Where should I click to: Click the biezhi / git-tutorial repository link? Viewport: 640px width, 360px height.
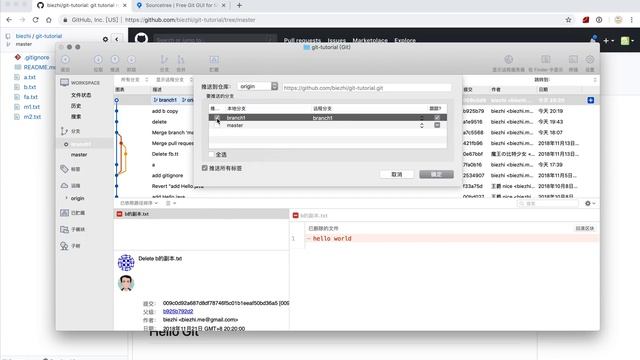pyautogui.click(x=39, y=36)
